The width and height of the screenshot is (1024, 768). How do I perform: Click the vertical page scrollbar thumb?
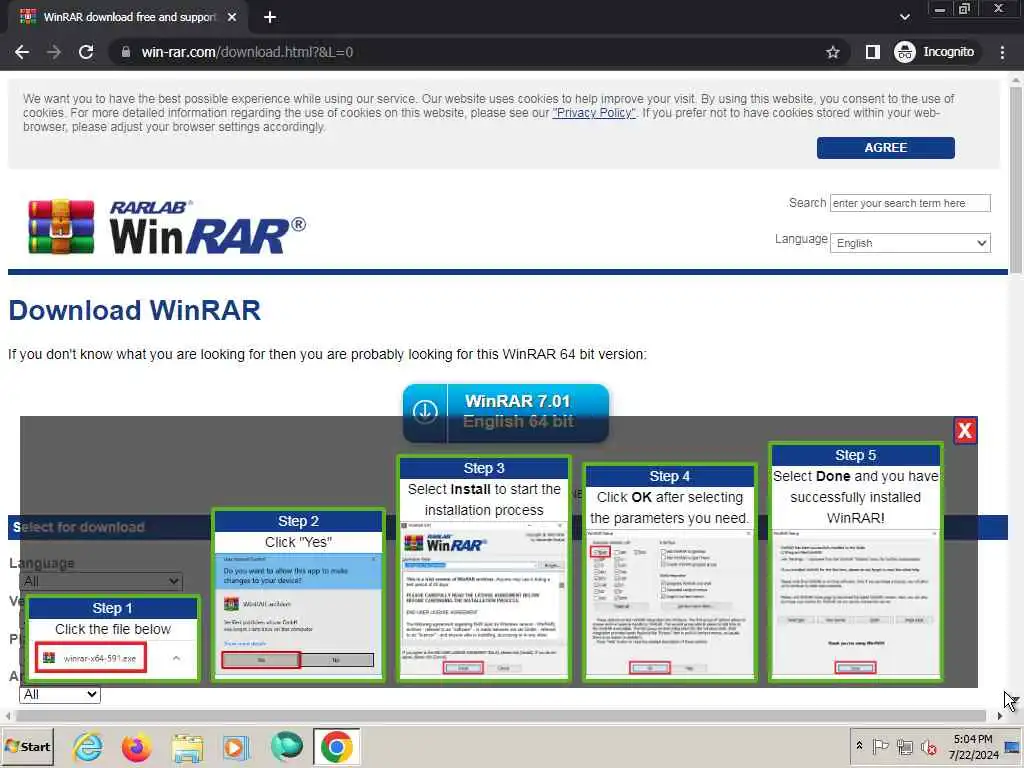(1016, 179)
